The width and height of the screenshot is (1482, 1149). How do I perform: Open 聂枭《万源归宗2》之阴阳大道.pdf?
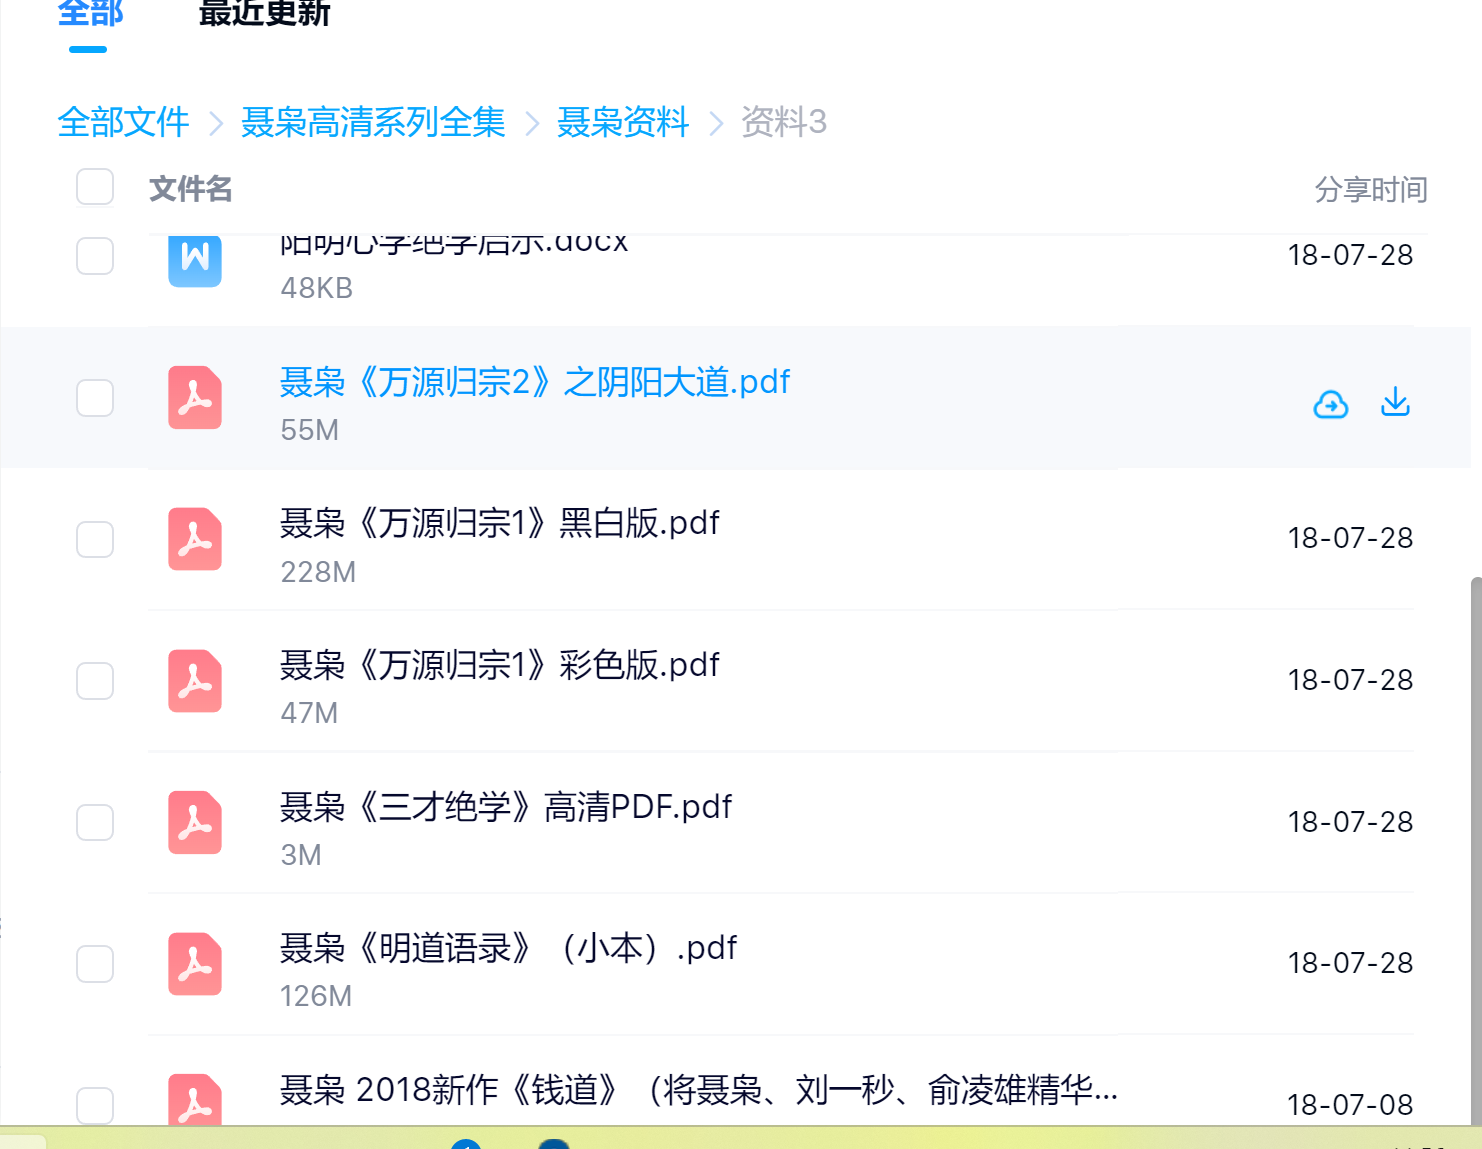(535, 382)
